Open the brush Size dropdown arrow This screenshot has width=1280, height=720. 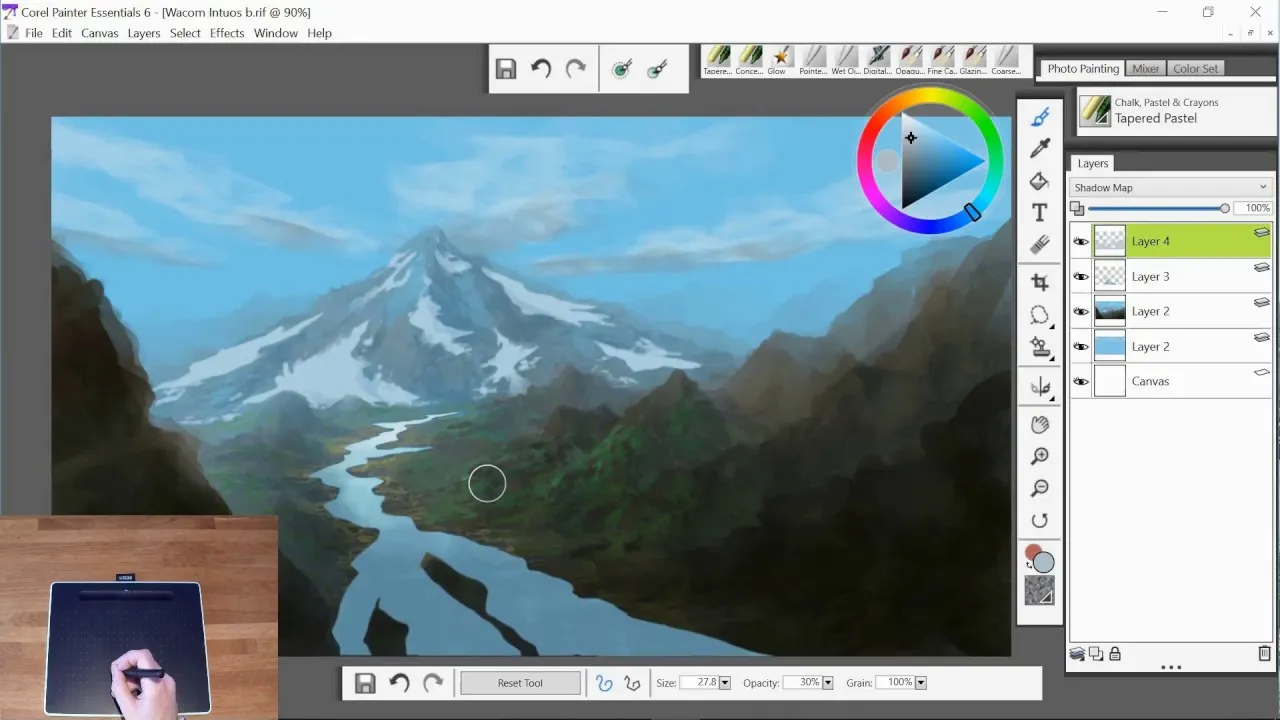(725, 683)
